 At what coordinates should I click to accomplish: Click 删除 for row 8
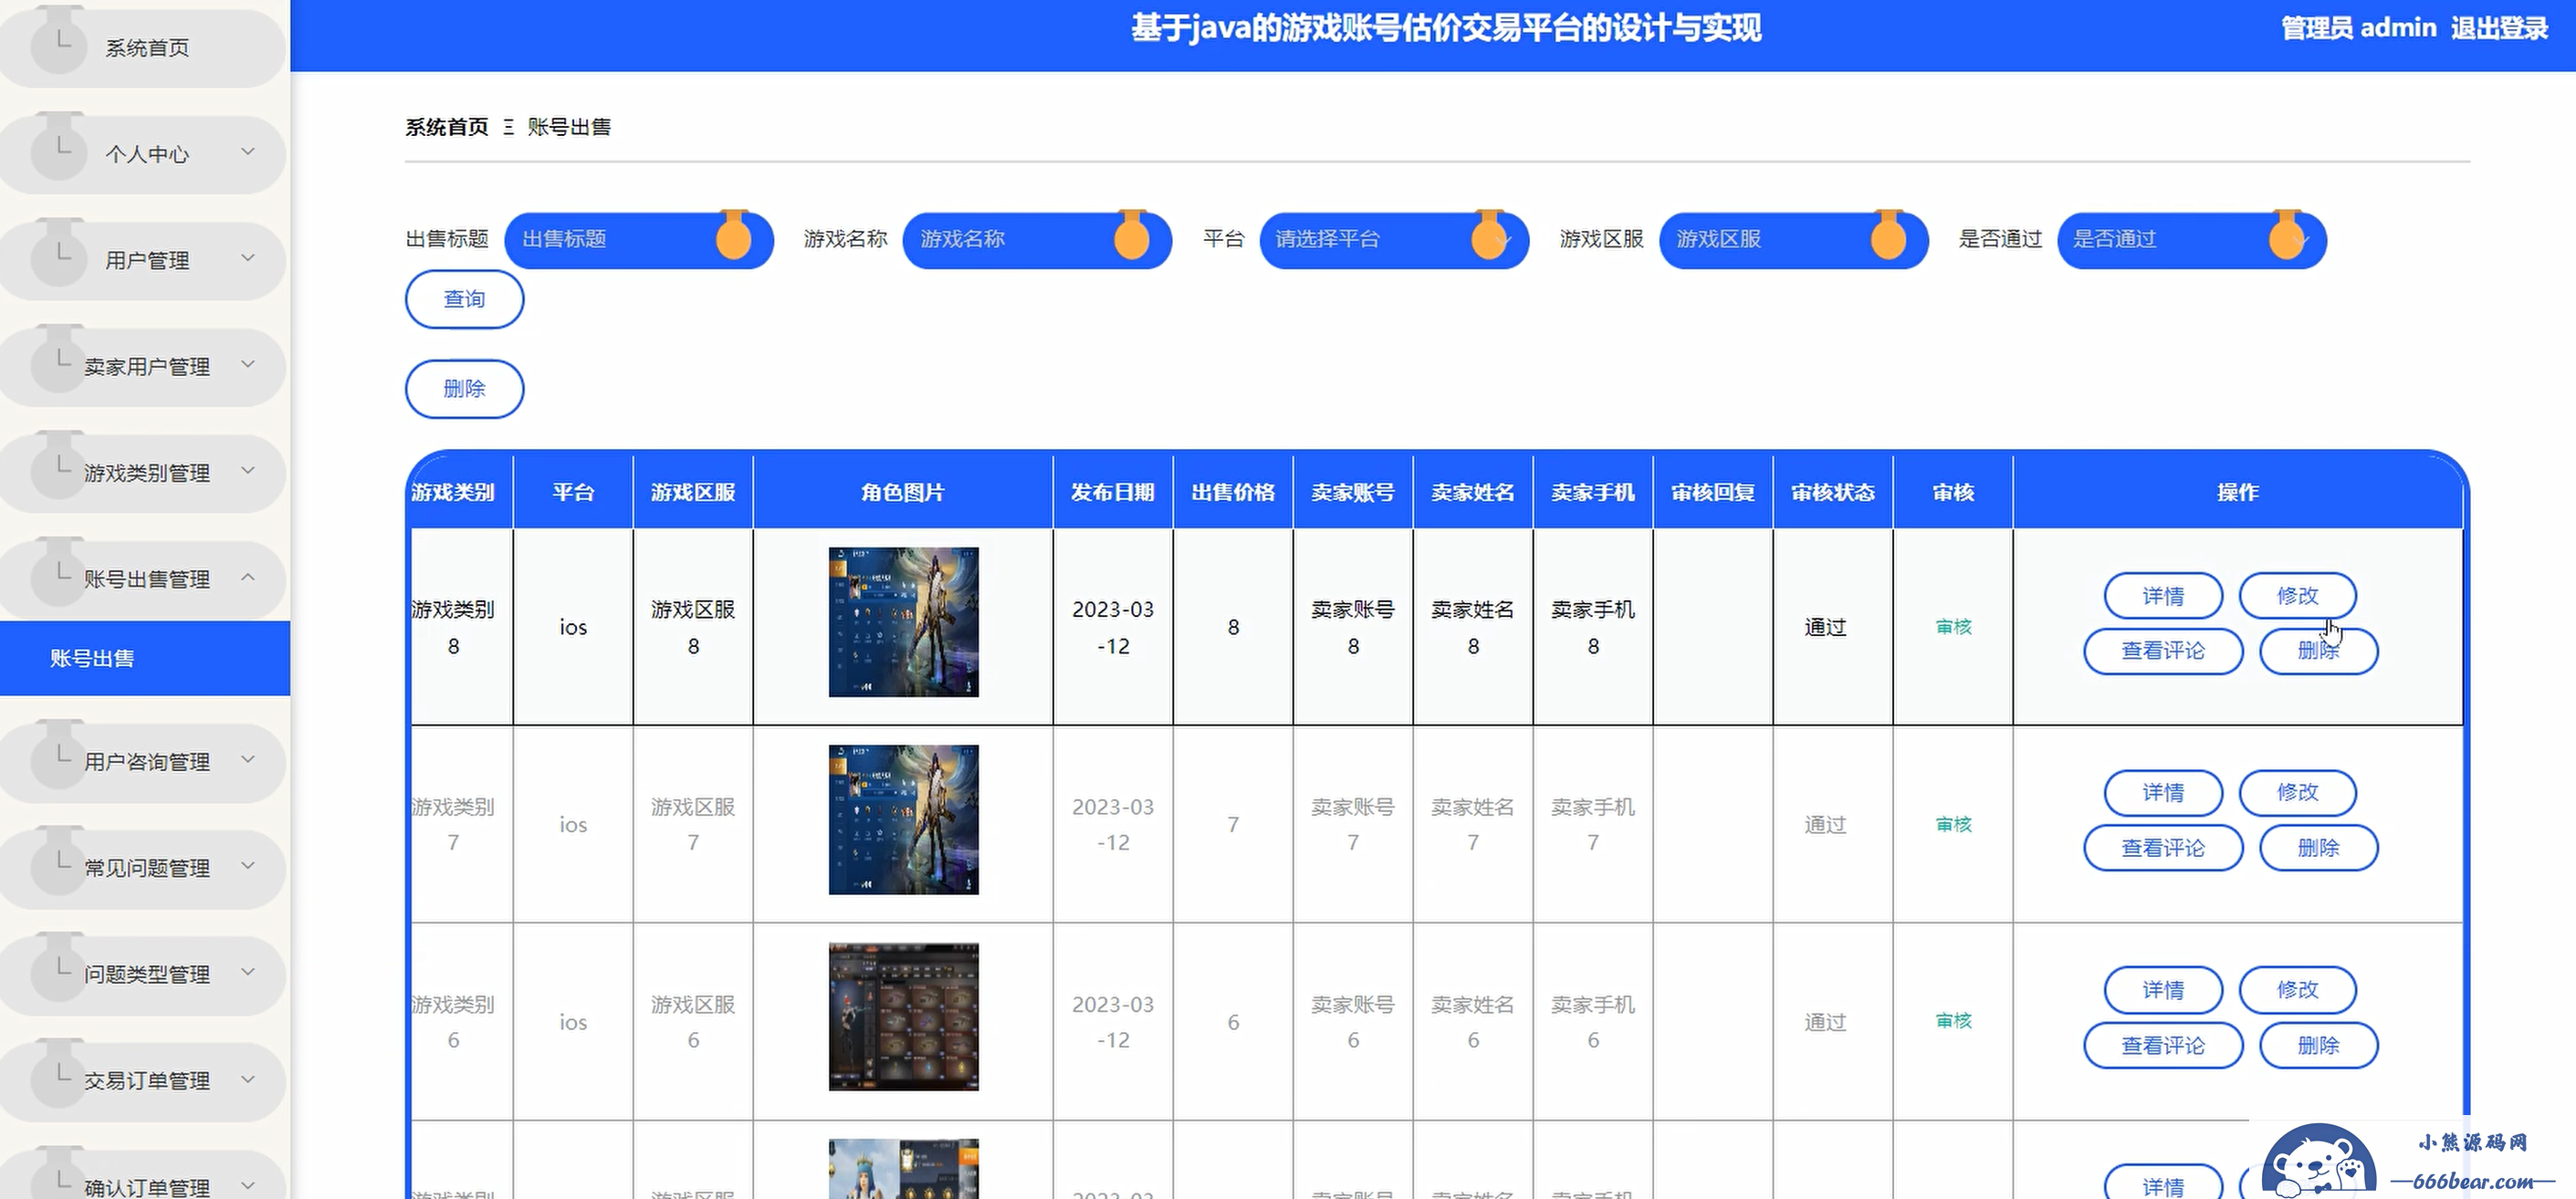2318,651
